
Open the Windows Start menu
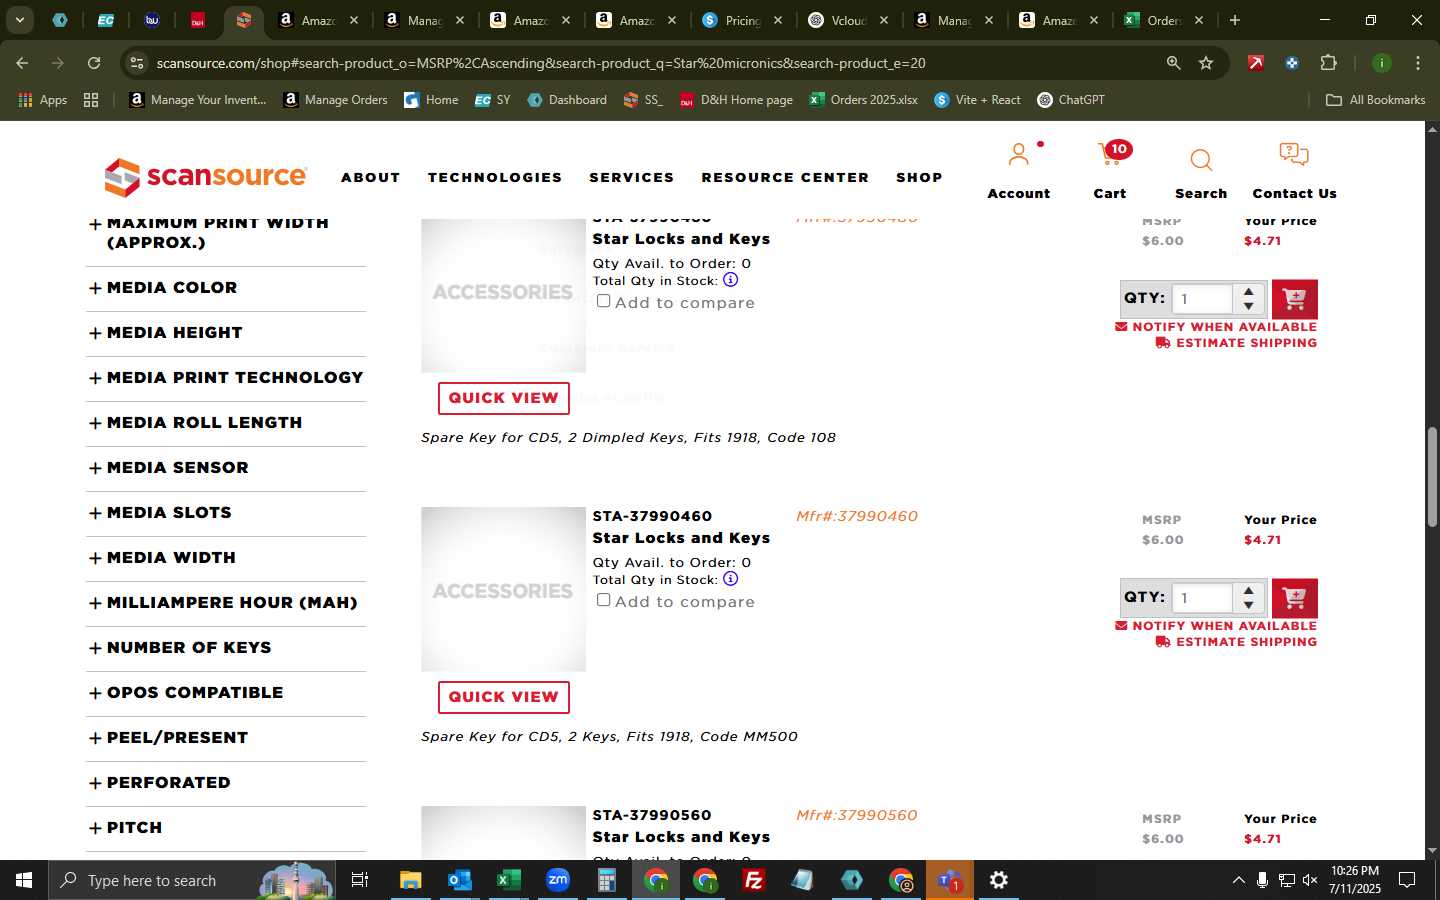[24, 880]
